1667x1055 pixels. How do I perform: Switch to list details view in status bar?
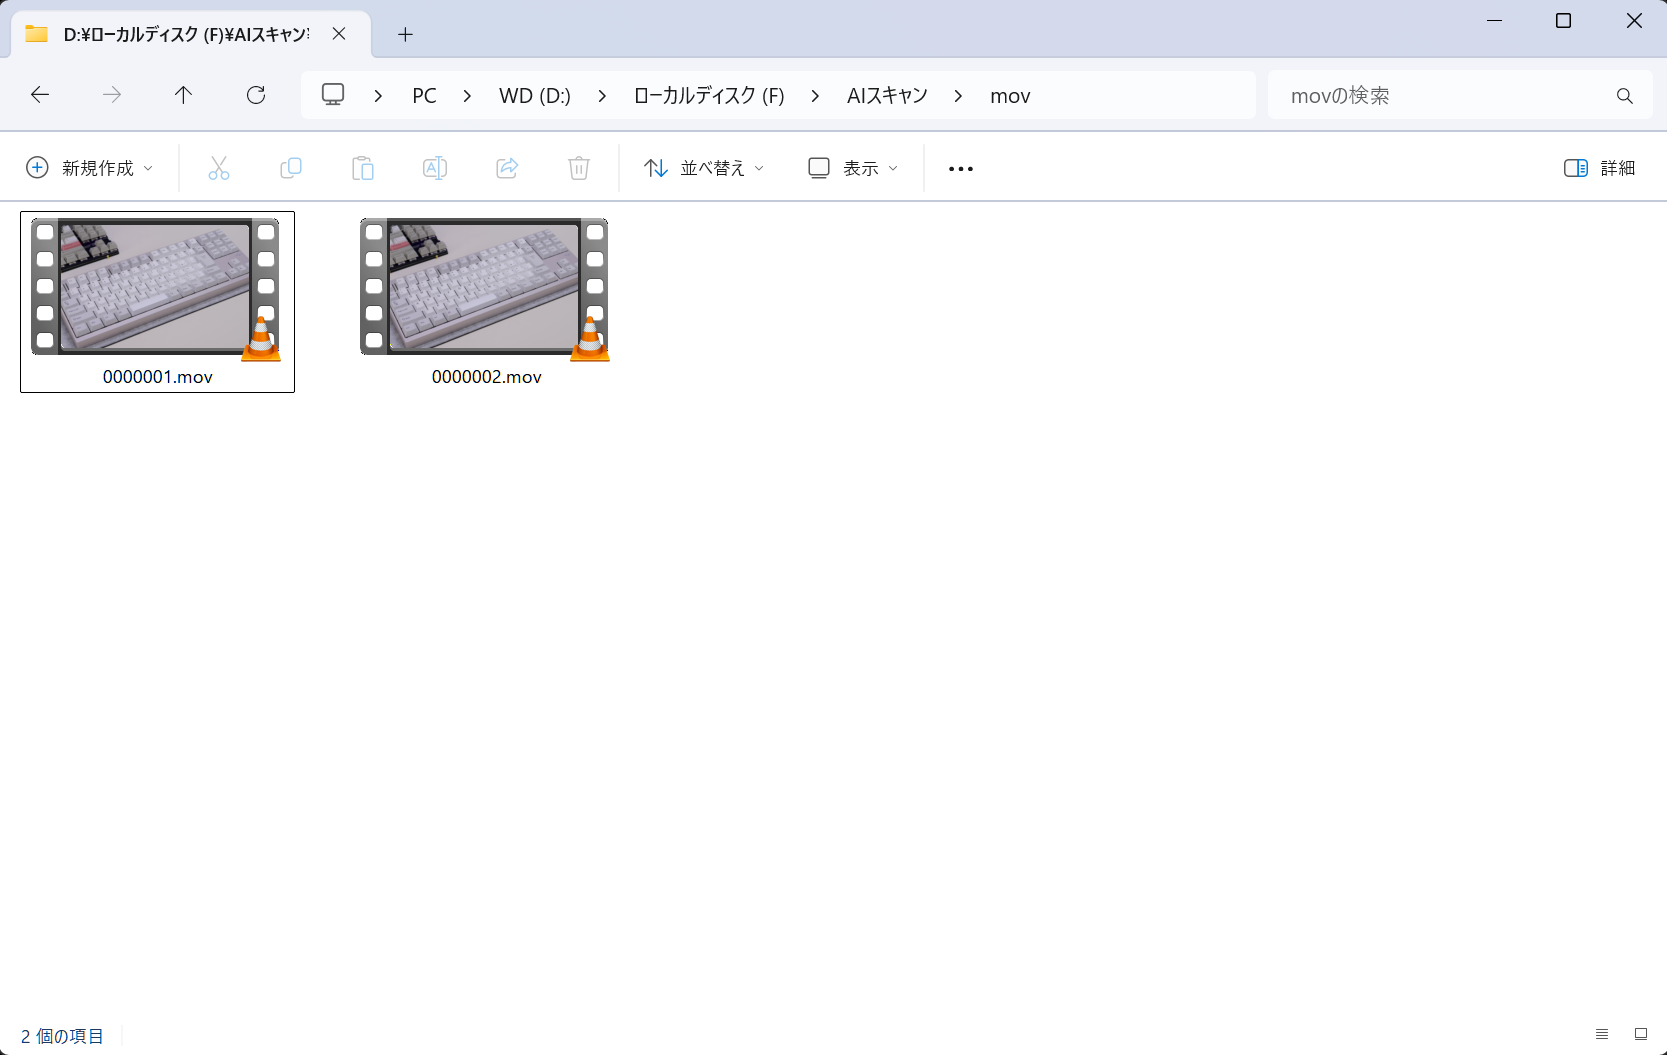1602,1034
